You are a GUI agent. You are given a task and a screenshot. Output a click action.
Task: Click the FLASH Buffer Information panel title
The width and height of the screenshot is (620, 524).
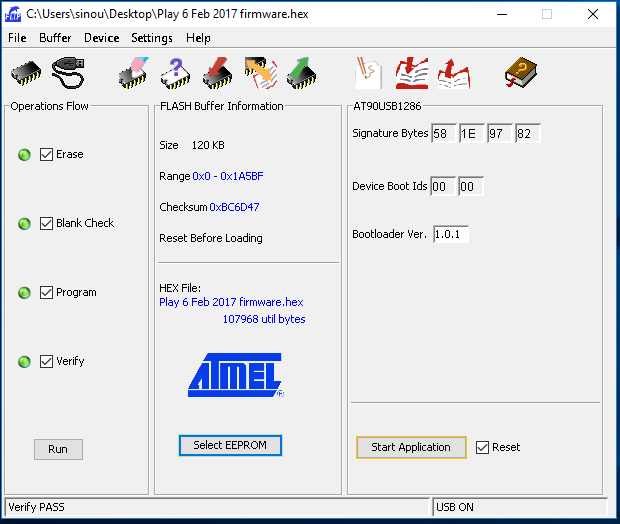[221, 106]
